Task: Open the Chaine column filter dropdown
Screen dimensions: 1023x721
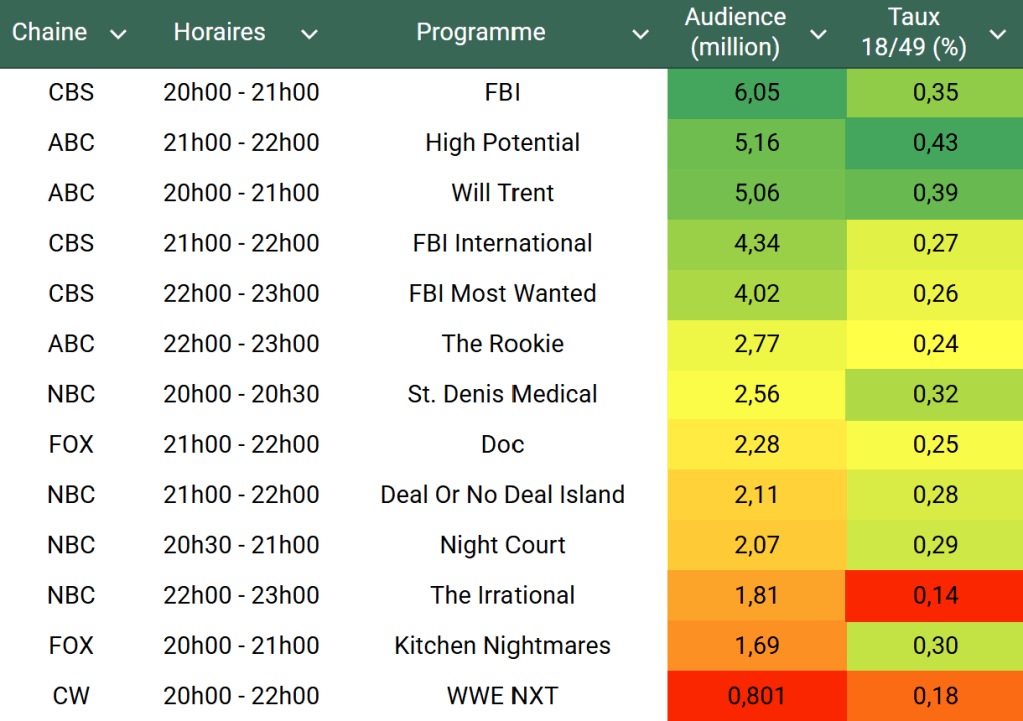Action: 118,34
